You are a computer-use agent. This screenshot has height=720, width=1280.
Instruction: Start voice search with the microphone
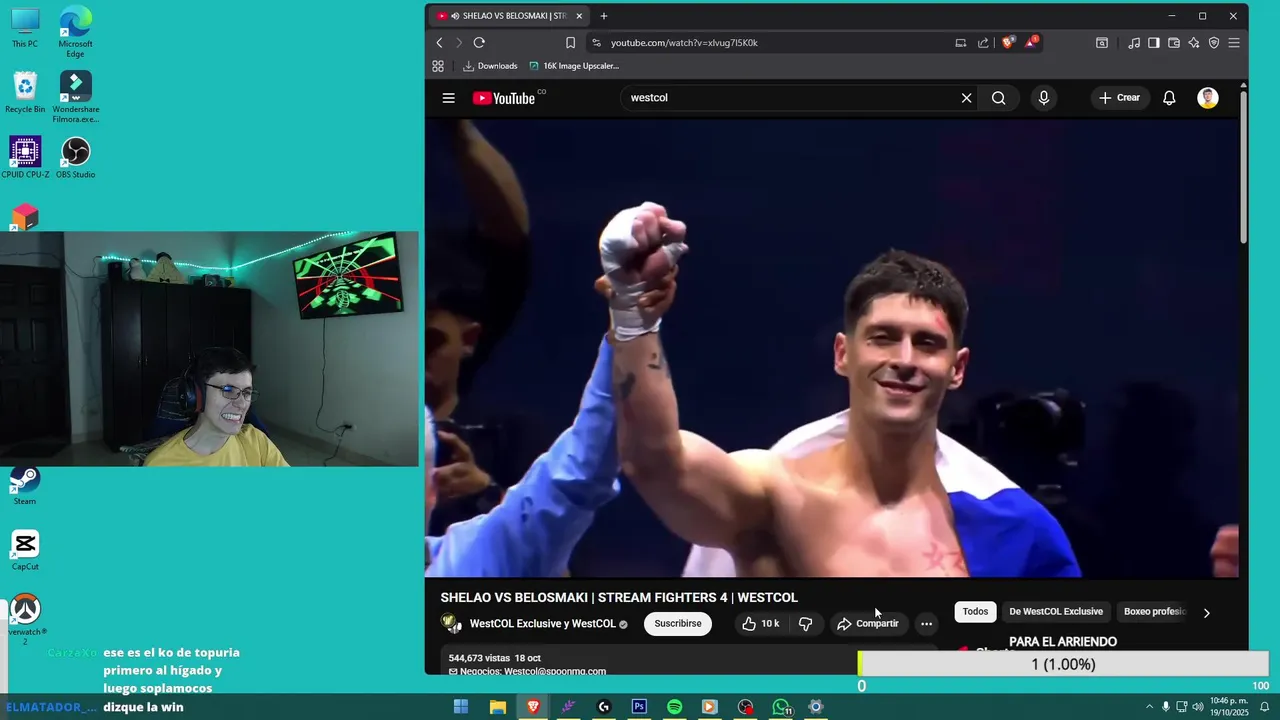[1043, 98]
